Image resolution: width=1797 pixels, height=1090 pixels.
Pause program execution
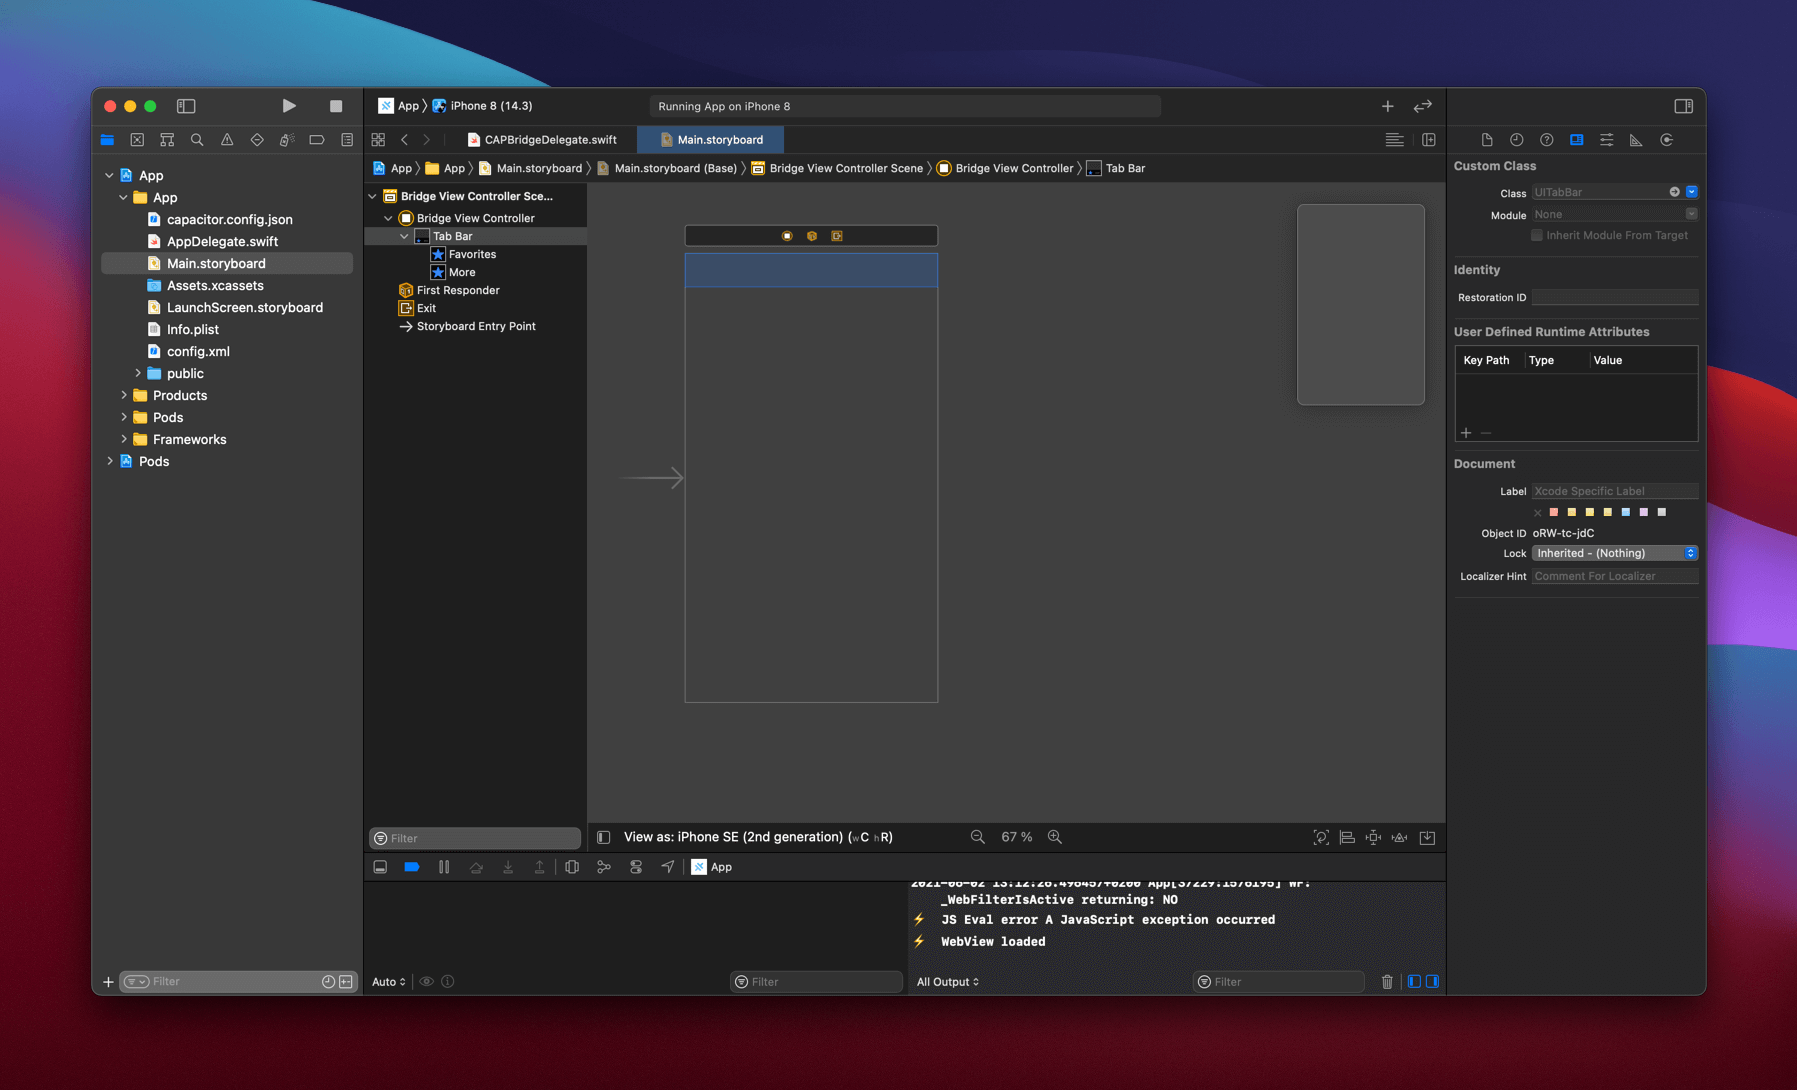click(x=444, y=867)
